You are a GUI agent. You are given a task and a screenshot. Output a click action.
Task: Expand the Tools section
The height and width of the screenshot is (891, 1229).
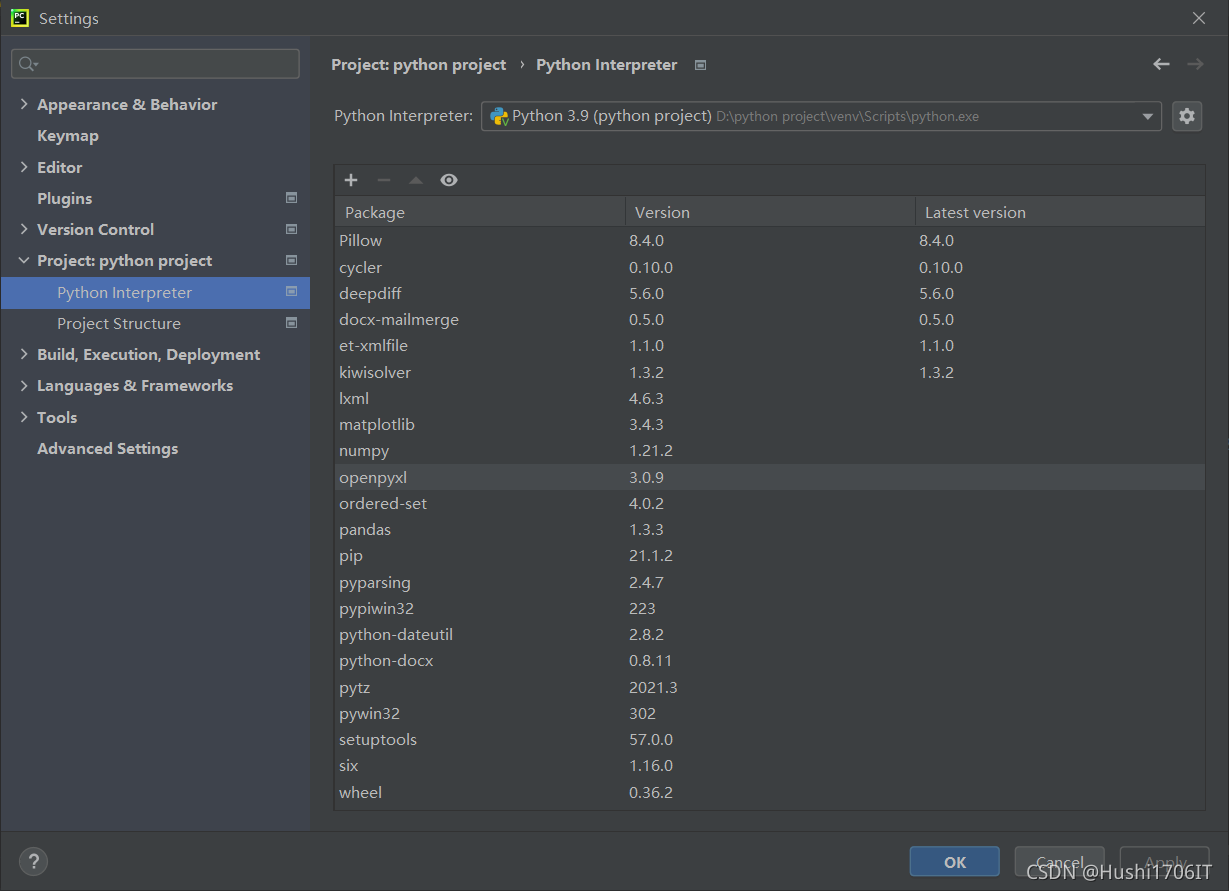pos(24,417)
